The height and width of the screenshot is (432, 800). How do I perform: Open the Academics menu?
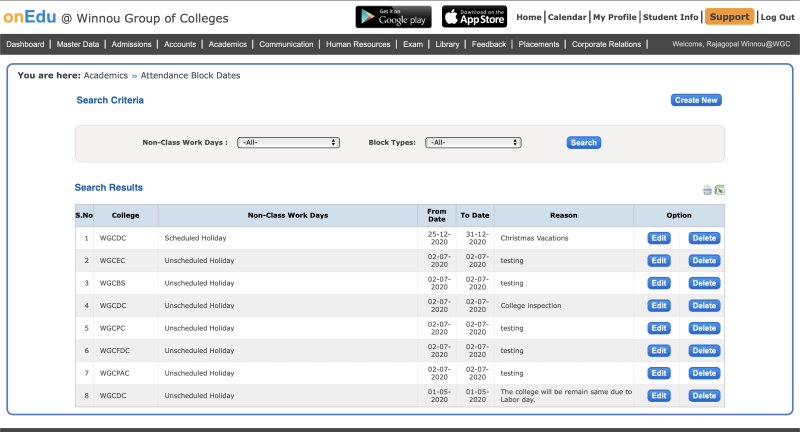click(x=228, y=44)
